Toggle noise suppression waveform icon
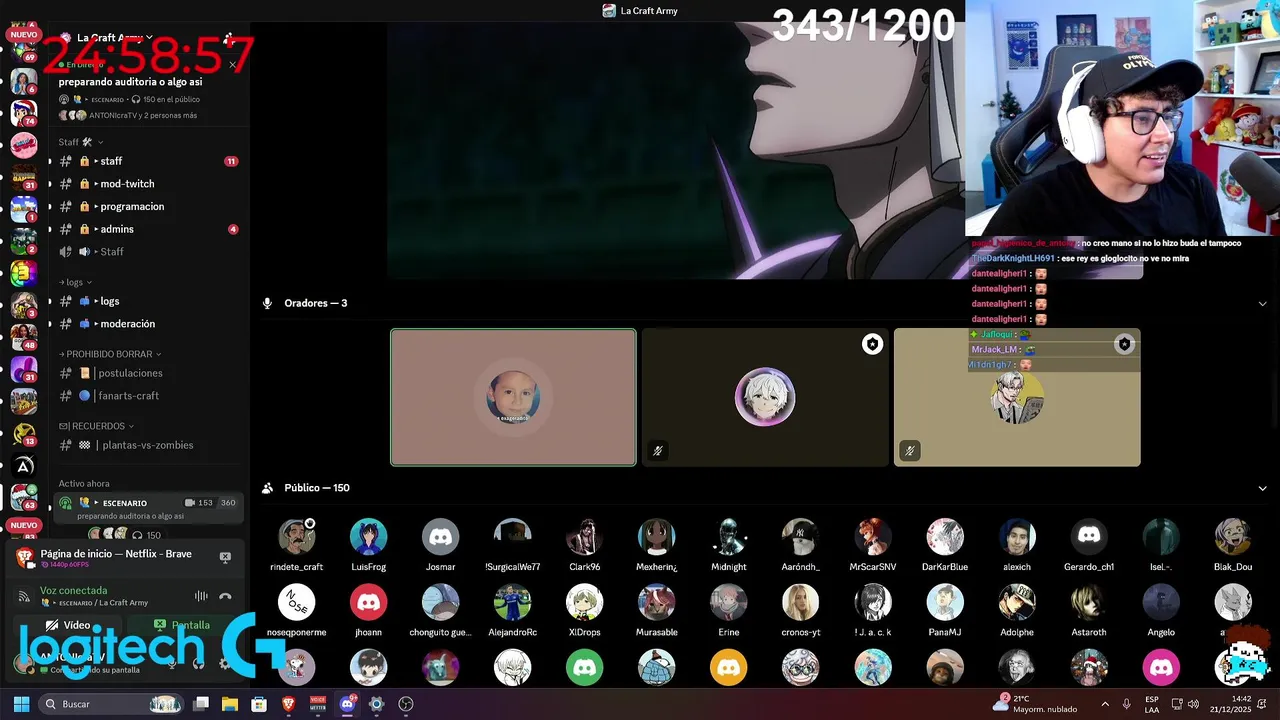Image resolution: width=1280 pixels, height=720 pixels. tap(201, 596)
